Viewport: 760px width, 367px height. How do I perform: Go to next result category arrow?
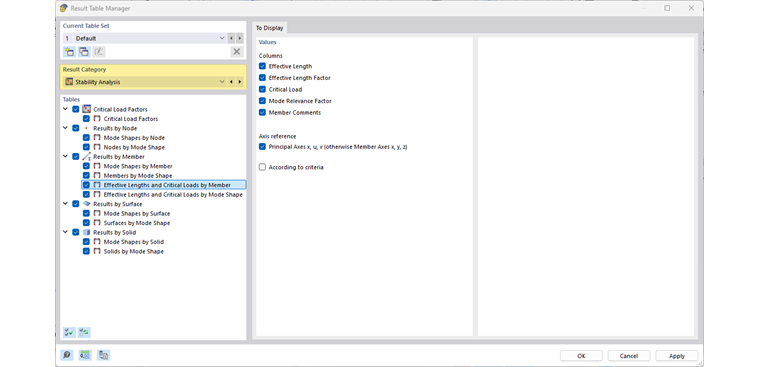coord(239,82)
